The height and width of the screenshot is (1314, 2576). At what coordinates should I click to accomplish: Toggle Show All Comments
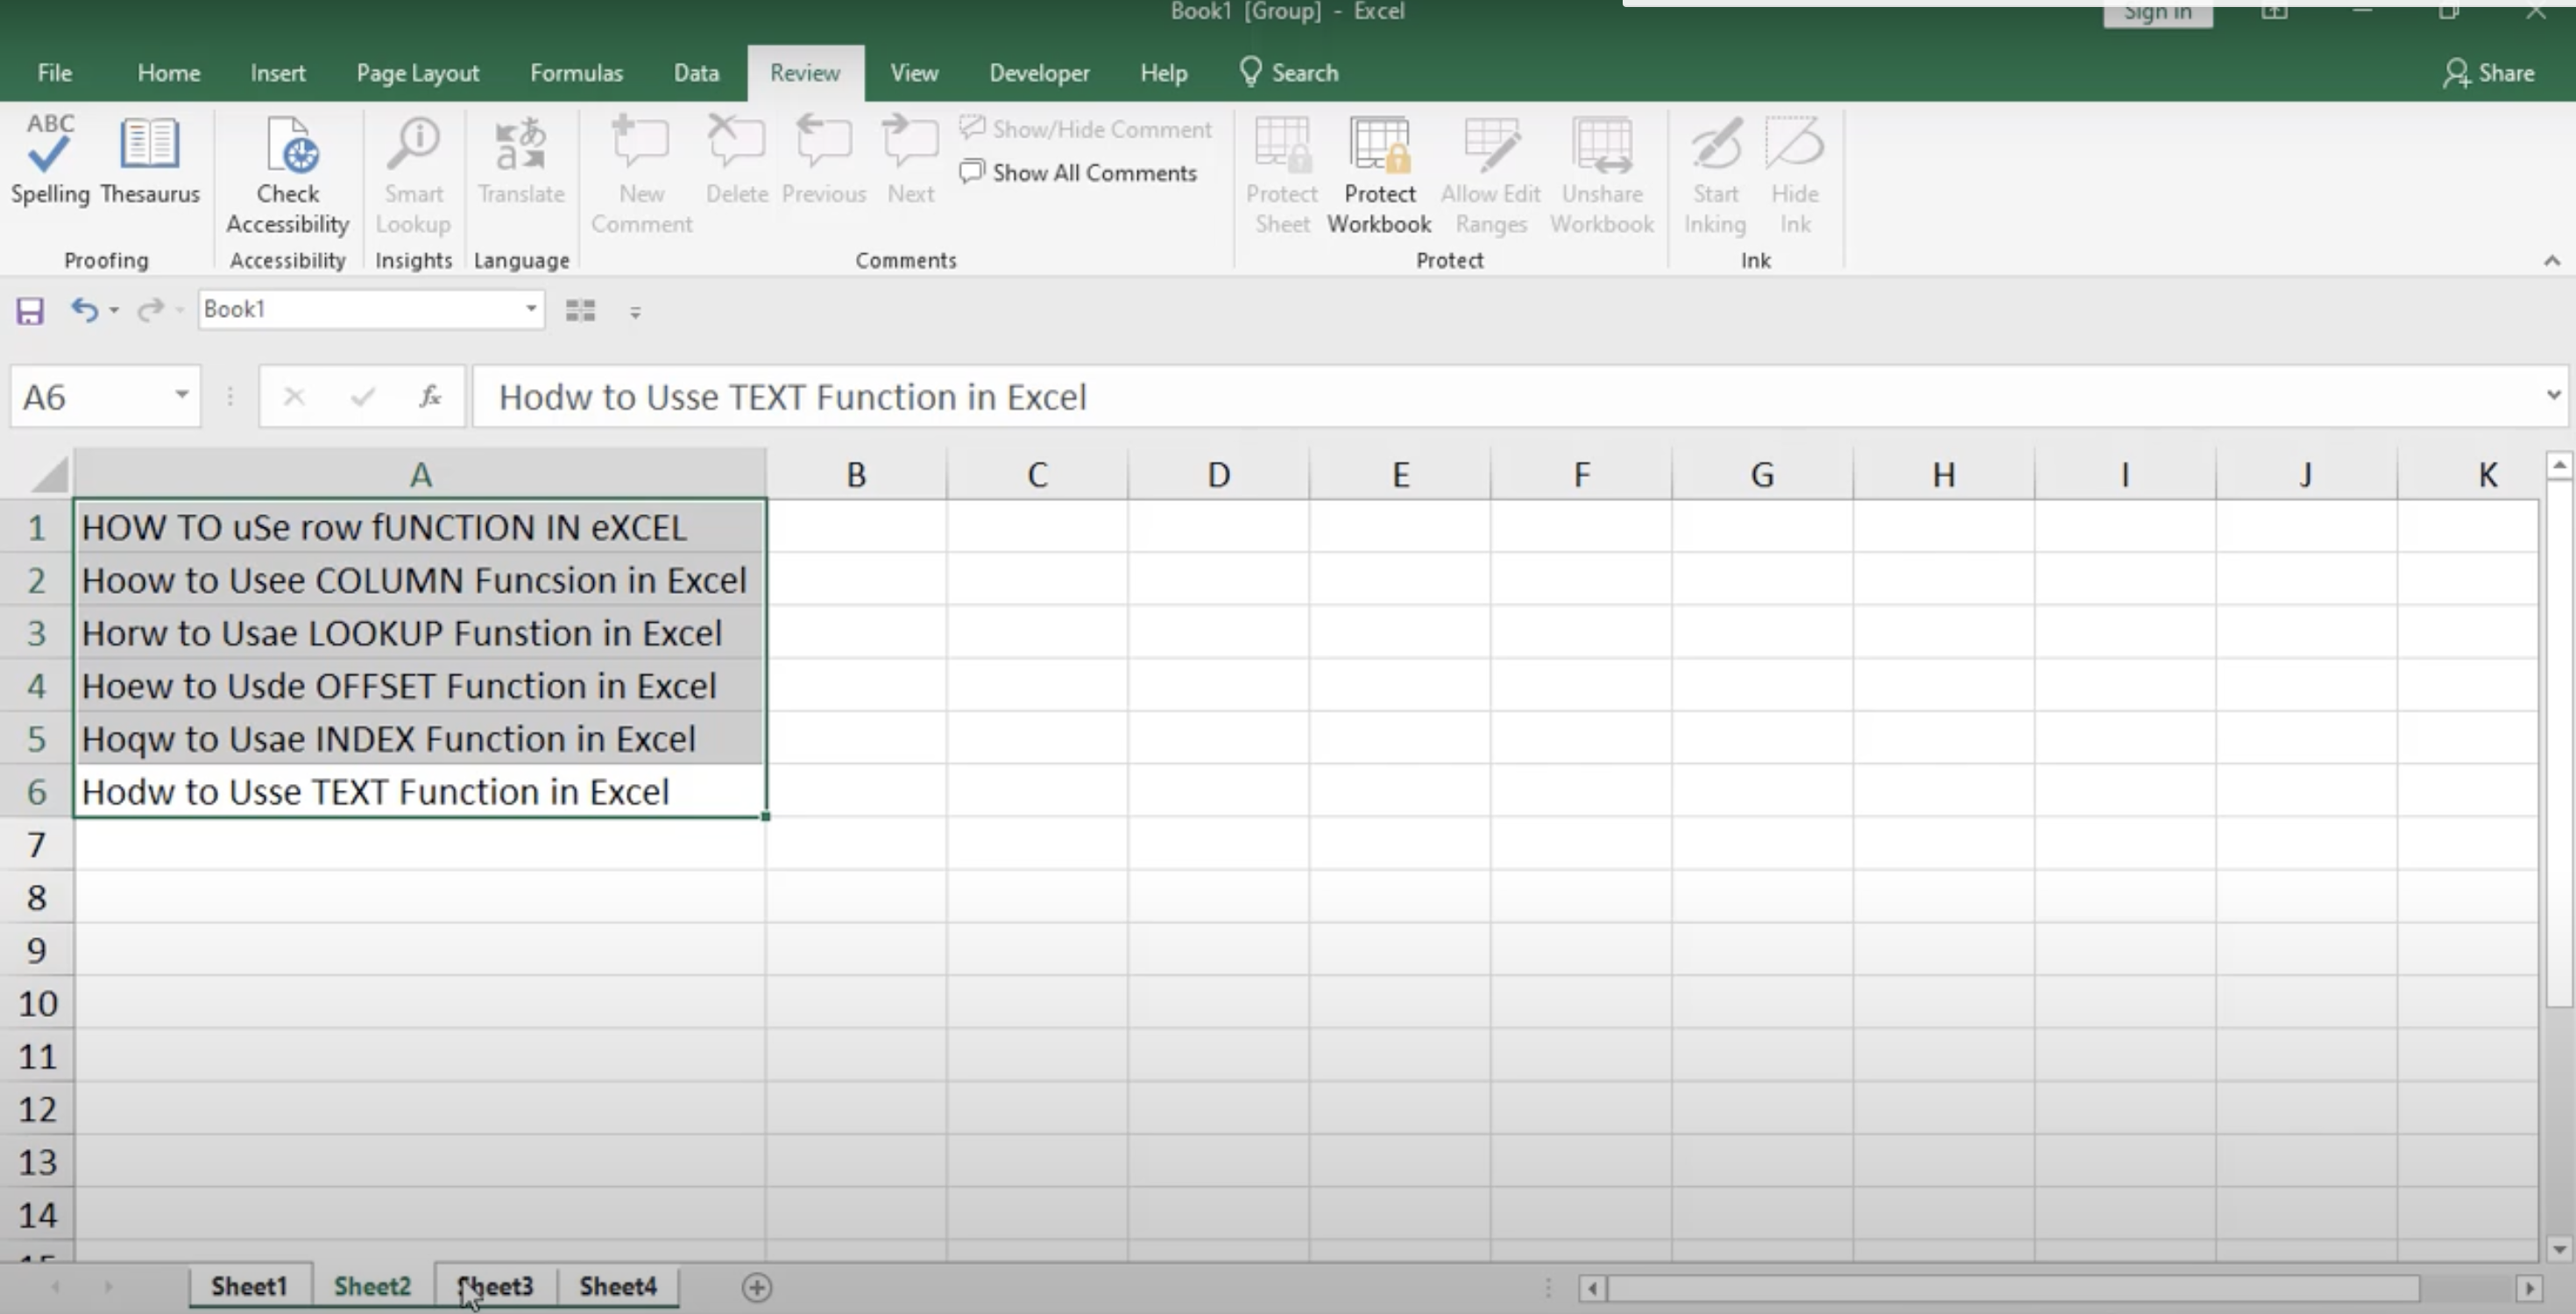coord(1078,172)
